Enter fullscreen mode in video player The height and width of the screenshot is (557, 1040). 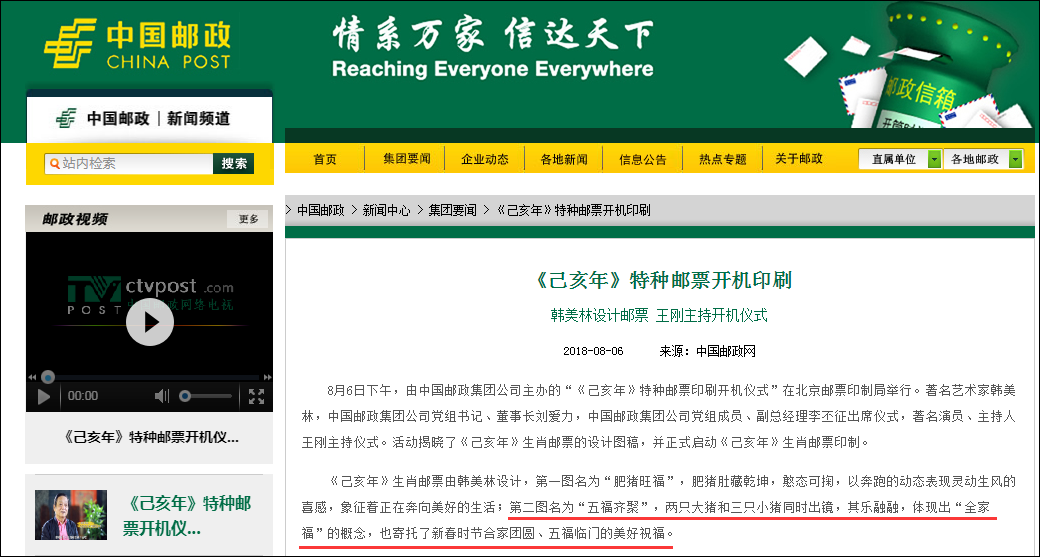(x=256, y=396)
